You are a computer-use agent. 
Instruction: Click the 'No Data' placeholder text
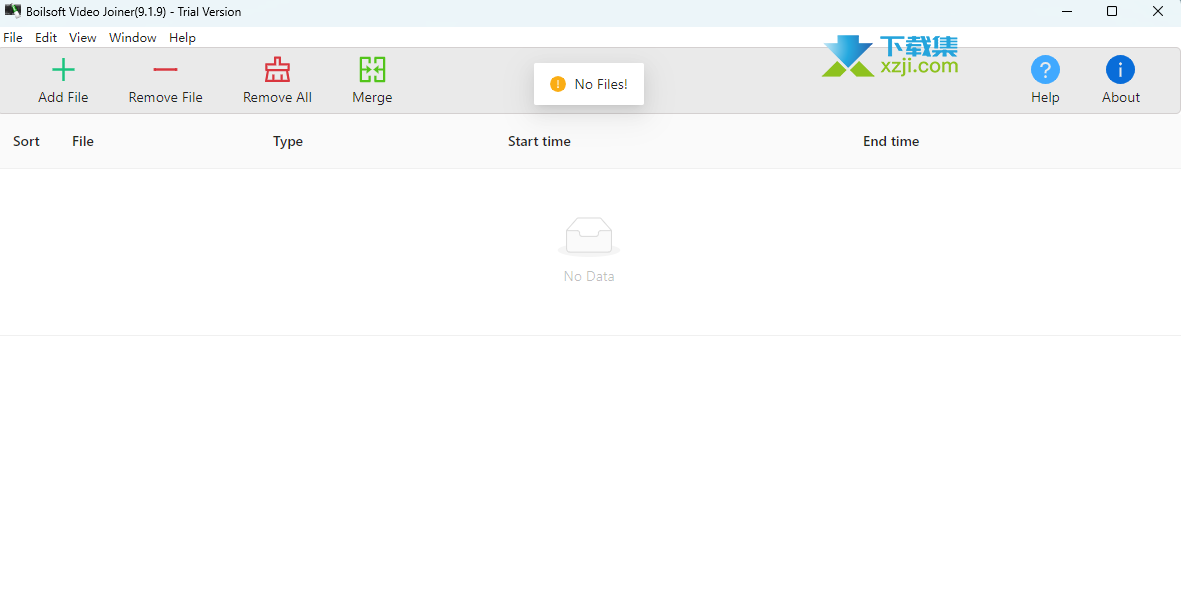coord(589,277)
